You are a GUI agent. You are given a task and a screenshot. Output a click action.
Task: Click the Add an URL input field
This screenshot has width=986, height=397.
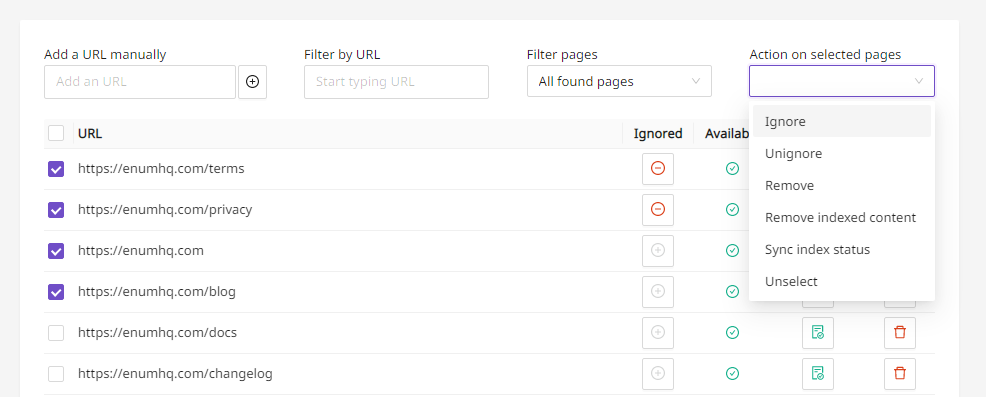[140, 82]
